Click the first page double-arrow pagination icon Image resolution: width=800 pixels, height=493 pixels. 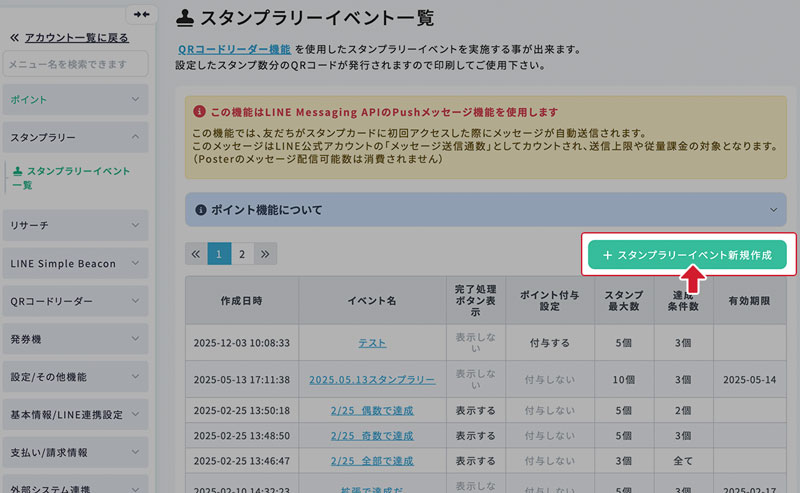[196, 254]
